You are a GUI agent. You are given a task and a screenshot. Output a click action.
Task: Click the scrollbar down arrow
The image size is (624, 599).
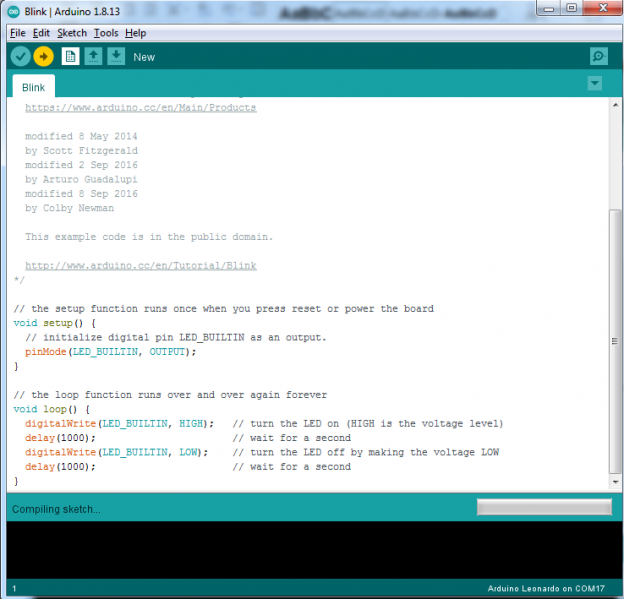click(615, 482)
